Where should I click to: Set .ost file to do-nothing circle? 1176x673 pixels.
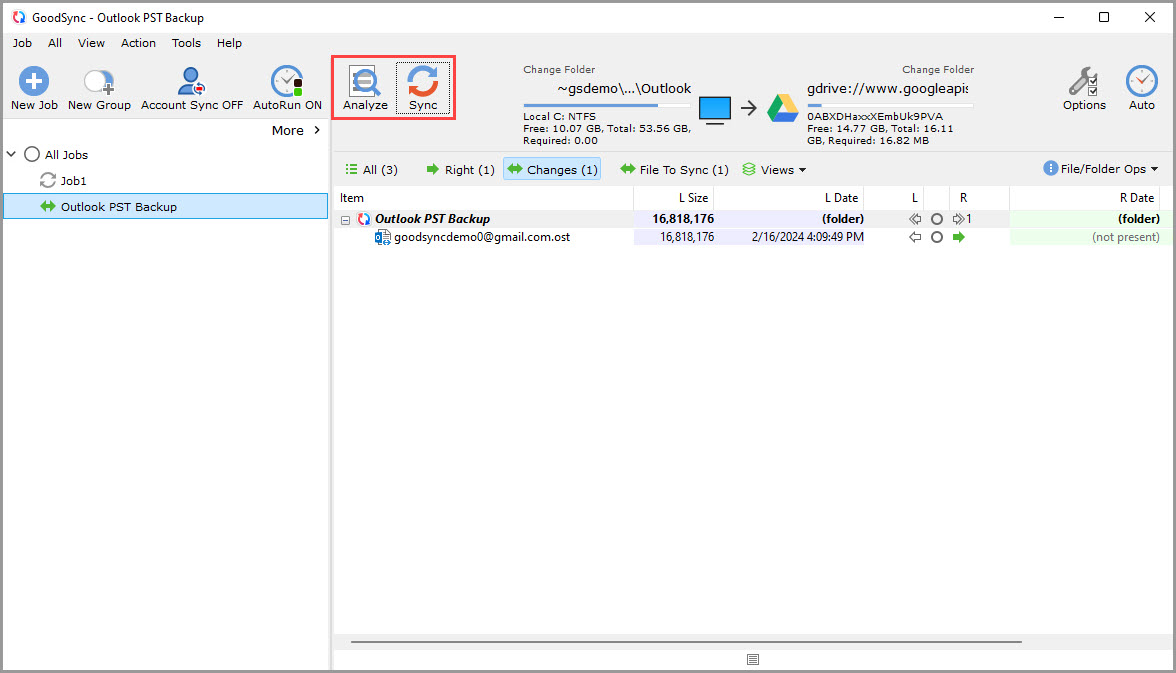pyautogui.click(x=937, y=237)
